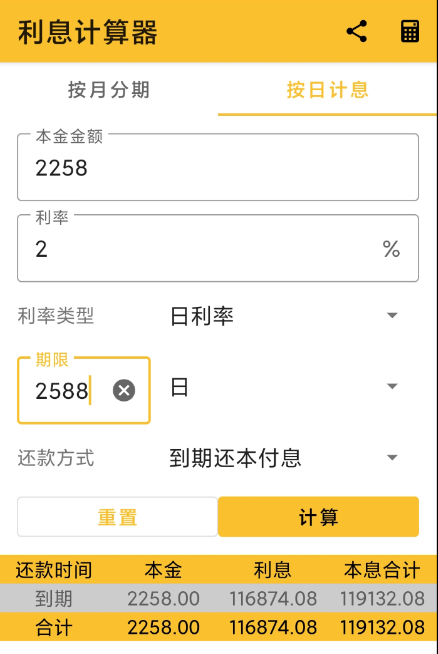Screen dimensions: 438x654
Task: Click the 日 unit selector text
Action: (x=179, y=387)
